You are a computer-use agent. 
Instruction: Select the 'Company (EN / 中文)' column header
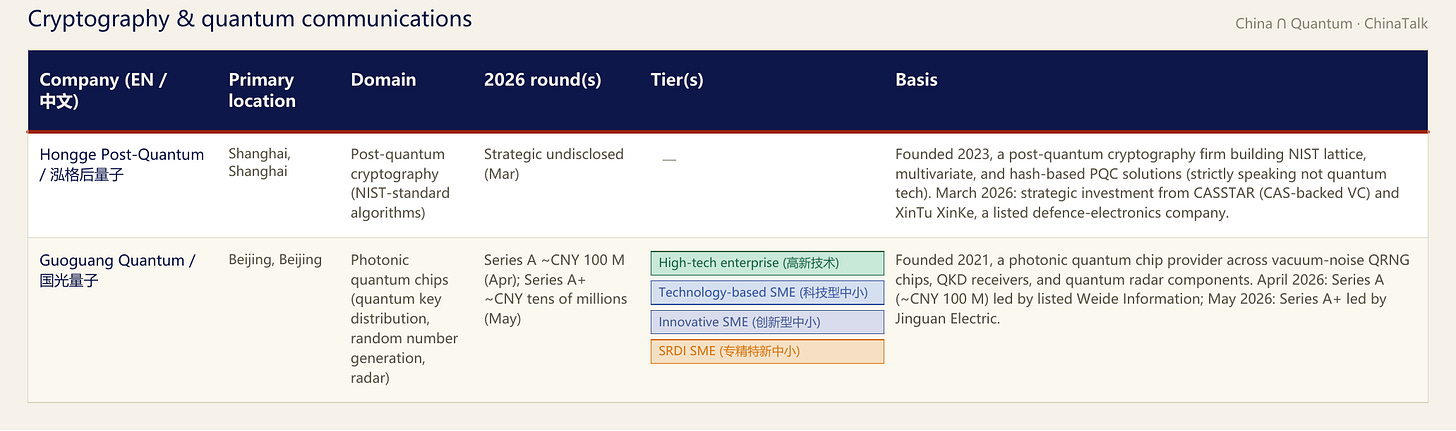[x=103, y=90]
